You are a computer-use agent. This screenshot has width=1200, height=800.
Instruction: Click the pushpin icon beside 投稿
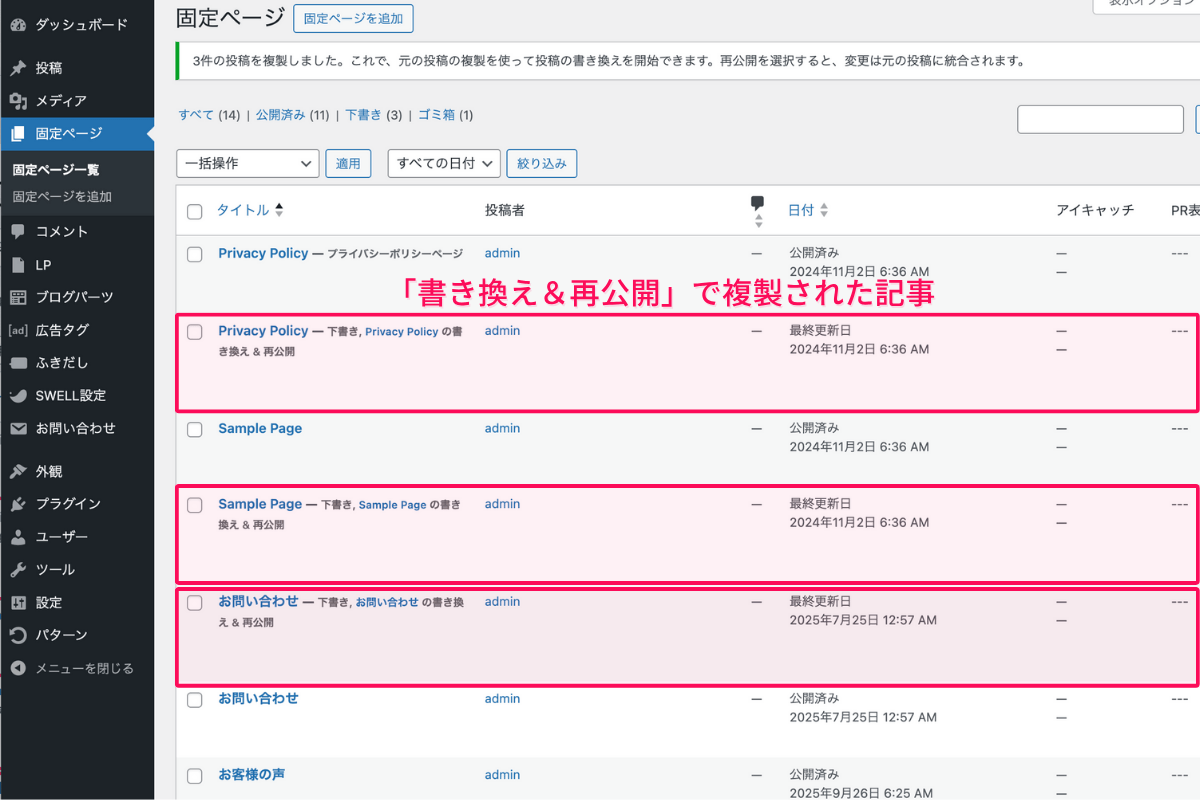coord(18,68)
